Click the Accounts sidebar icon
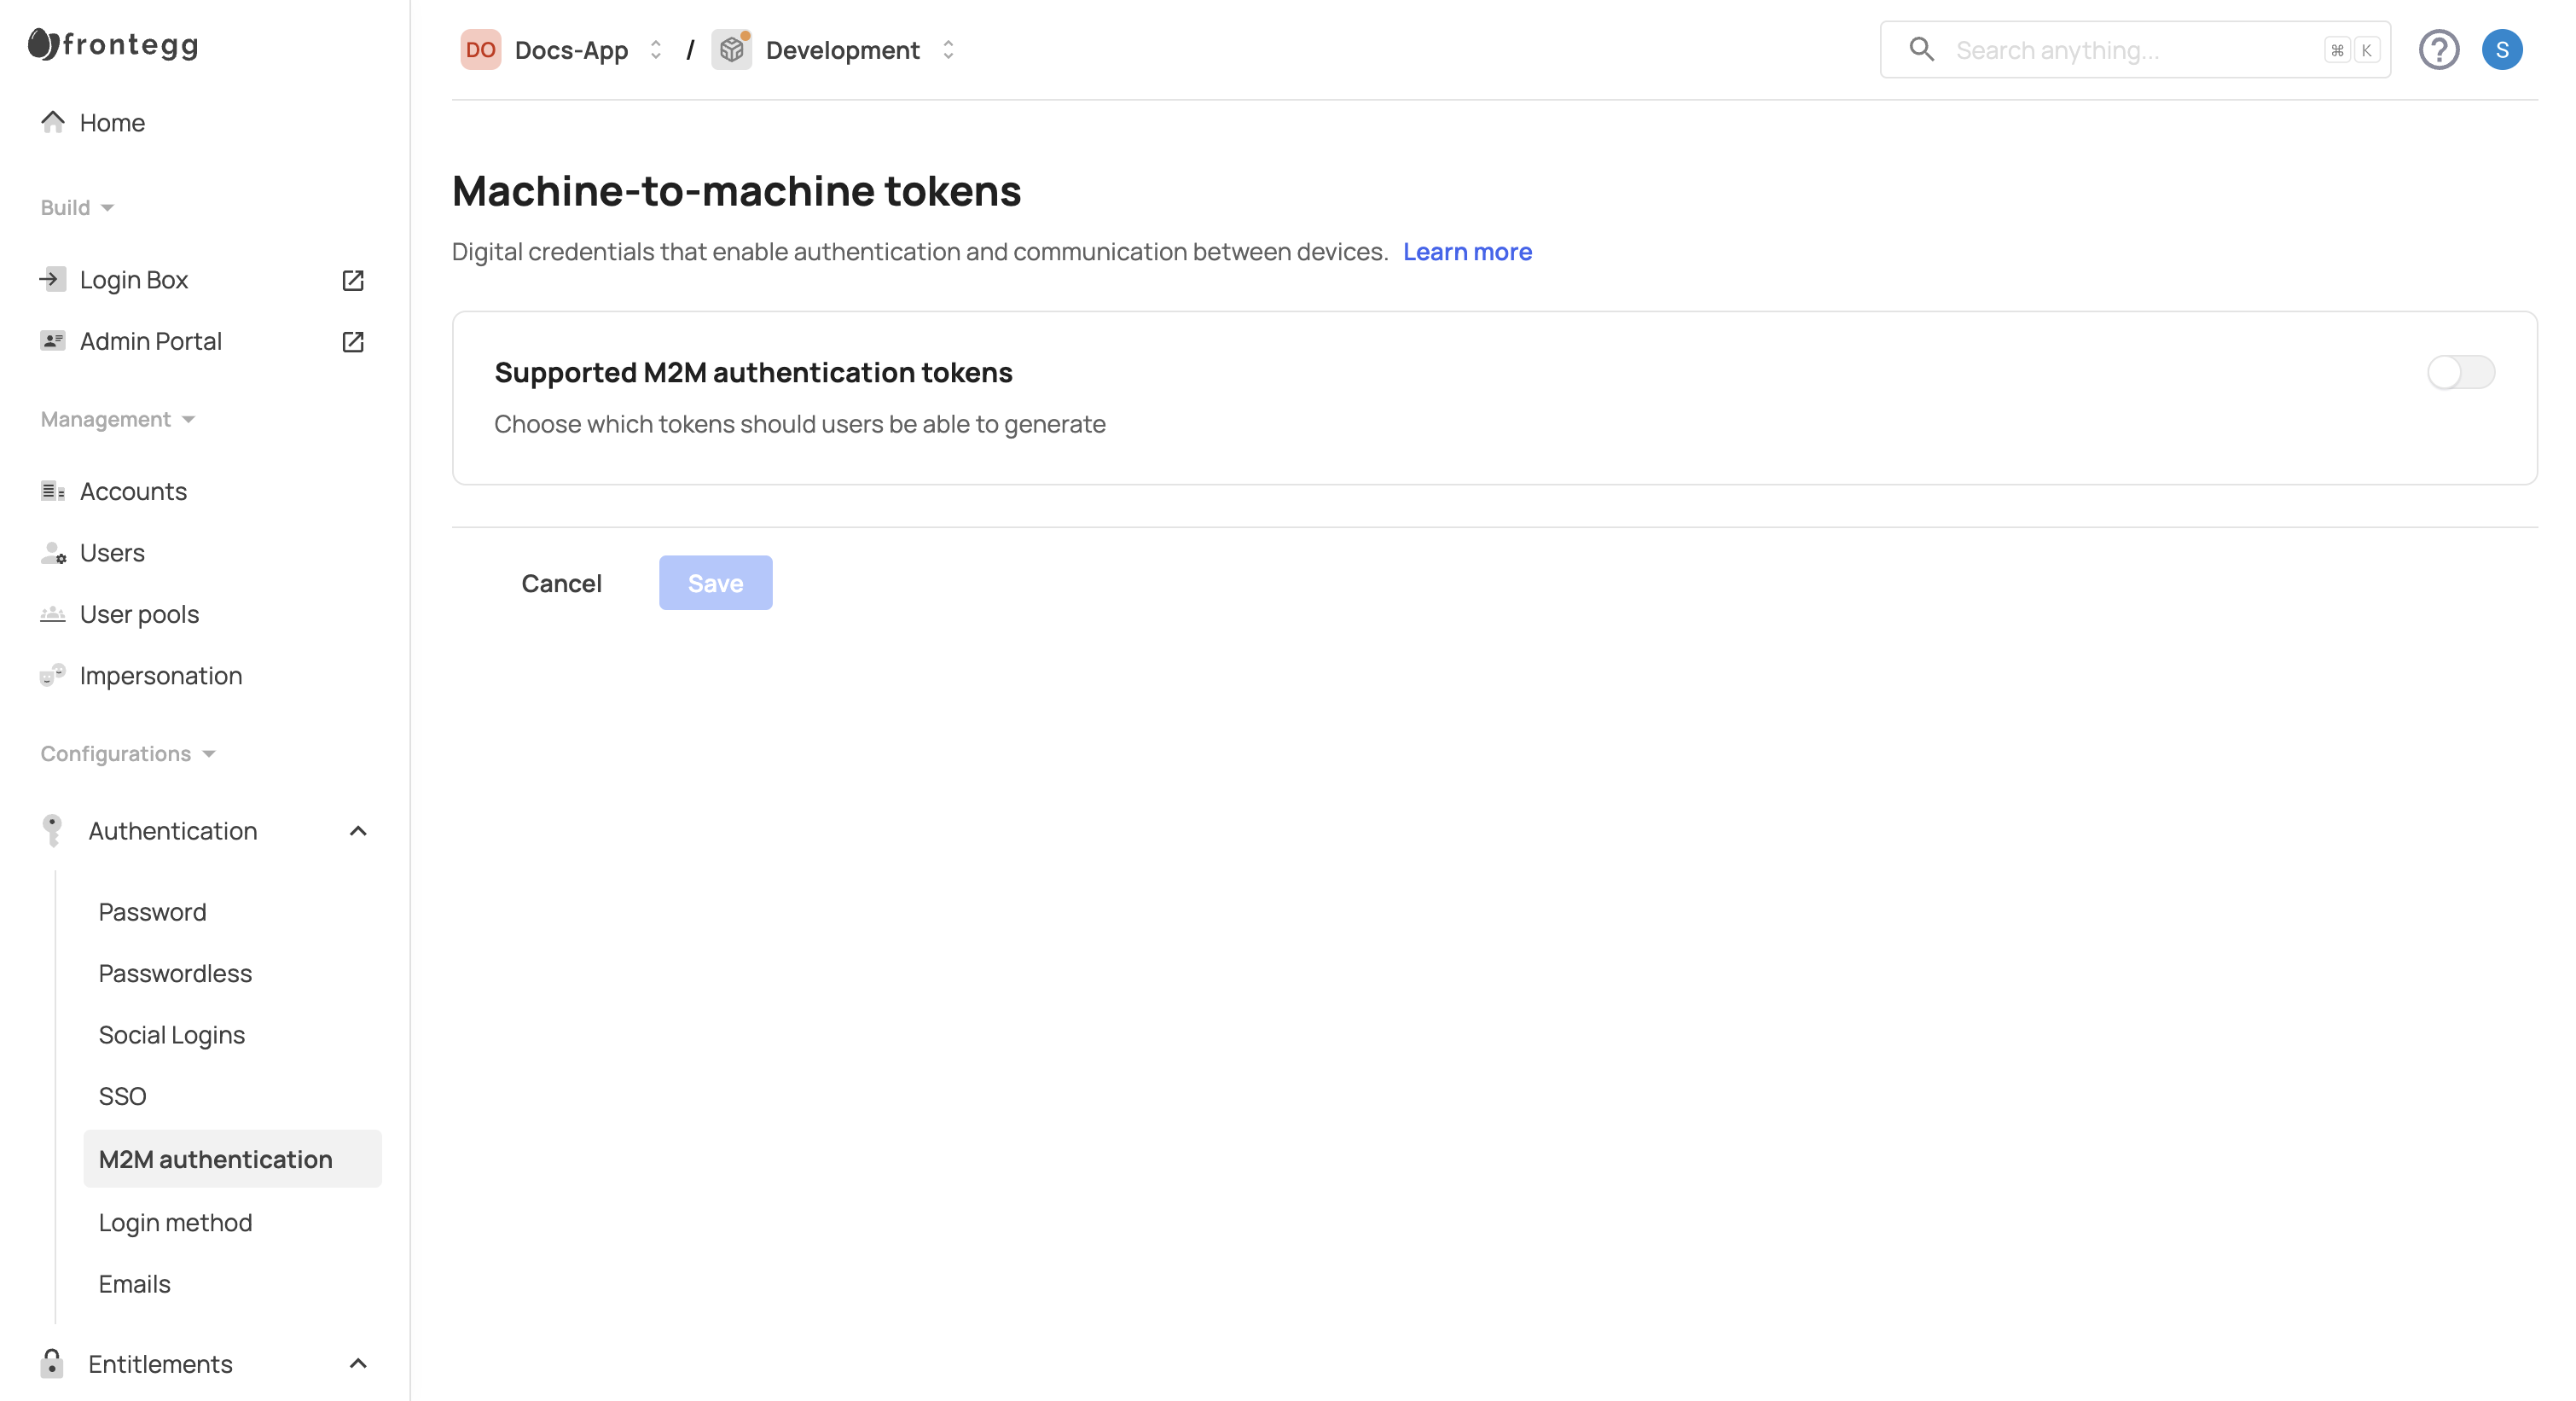This screenshot has height=1401, width=2576. click(x=53, y=491)
